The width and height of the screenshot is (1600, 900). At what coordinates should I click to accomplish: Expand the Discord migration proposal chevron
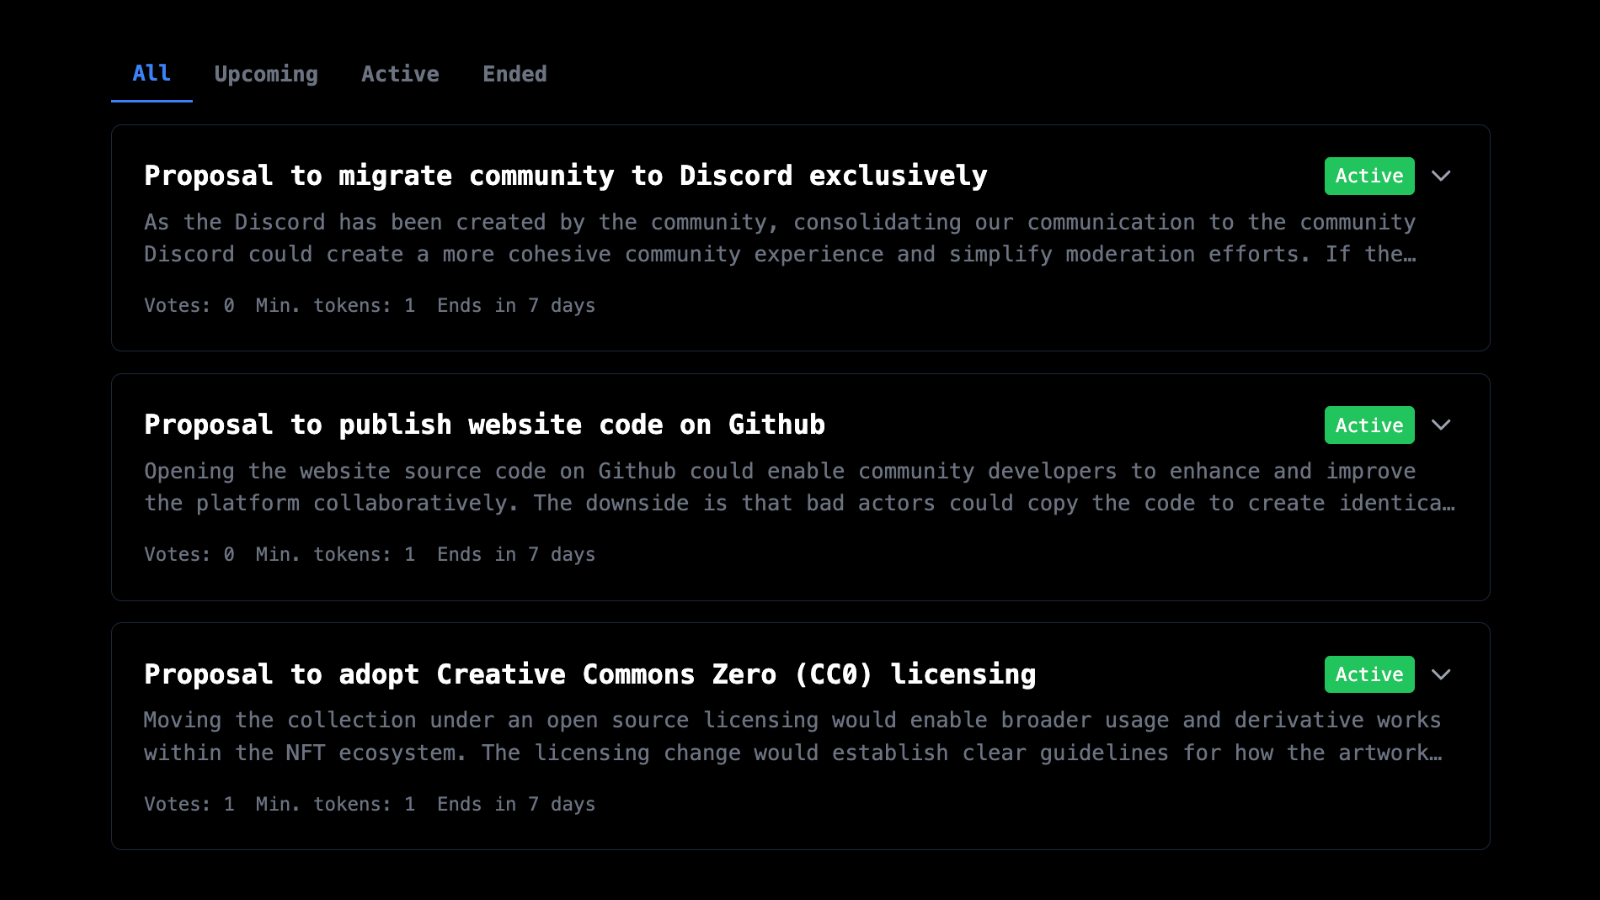[1441, 176]
